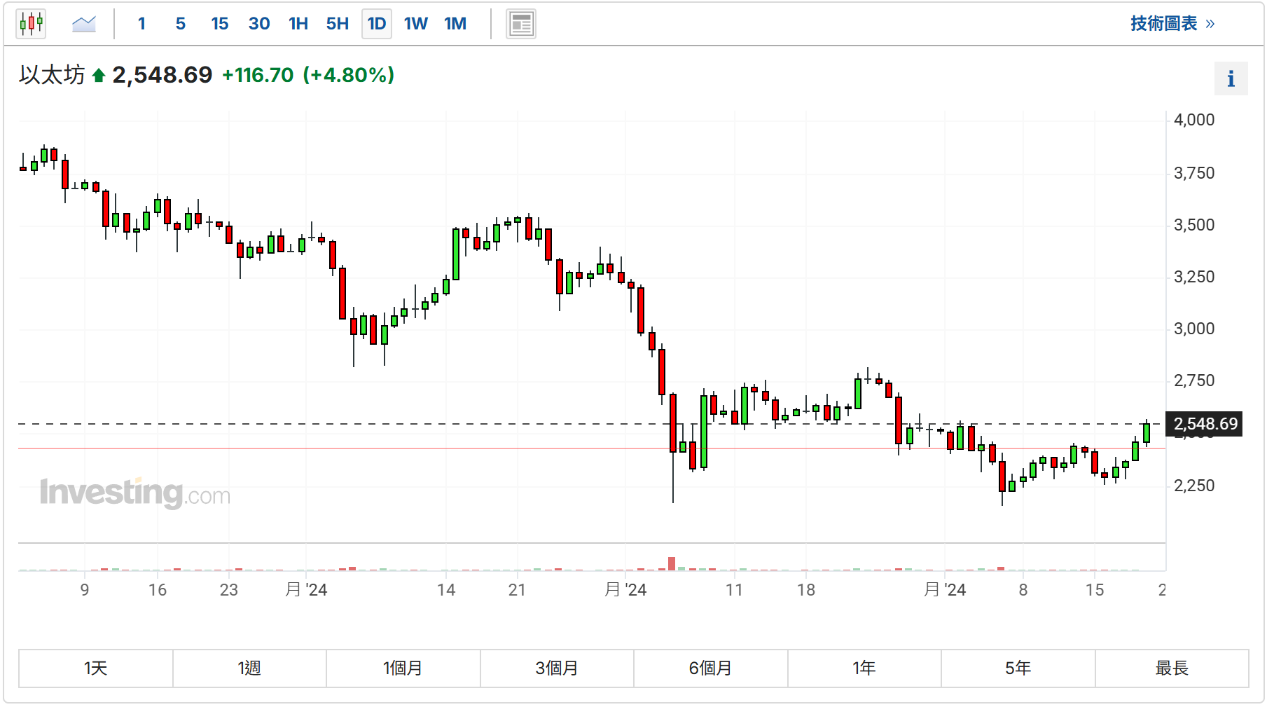Switch to the area chart icon
The width and height of the screenshot is (1267, 707).
pyautogui.click(x=84, y=23)
